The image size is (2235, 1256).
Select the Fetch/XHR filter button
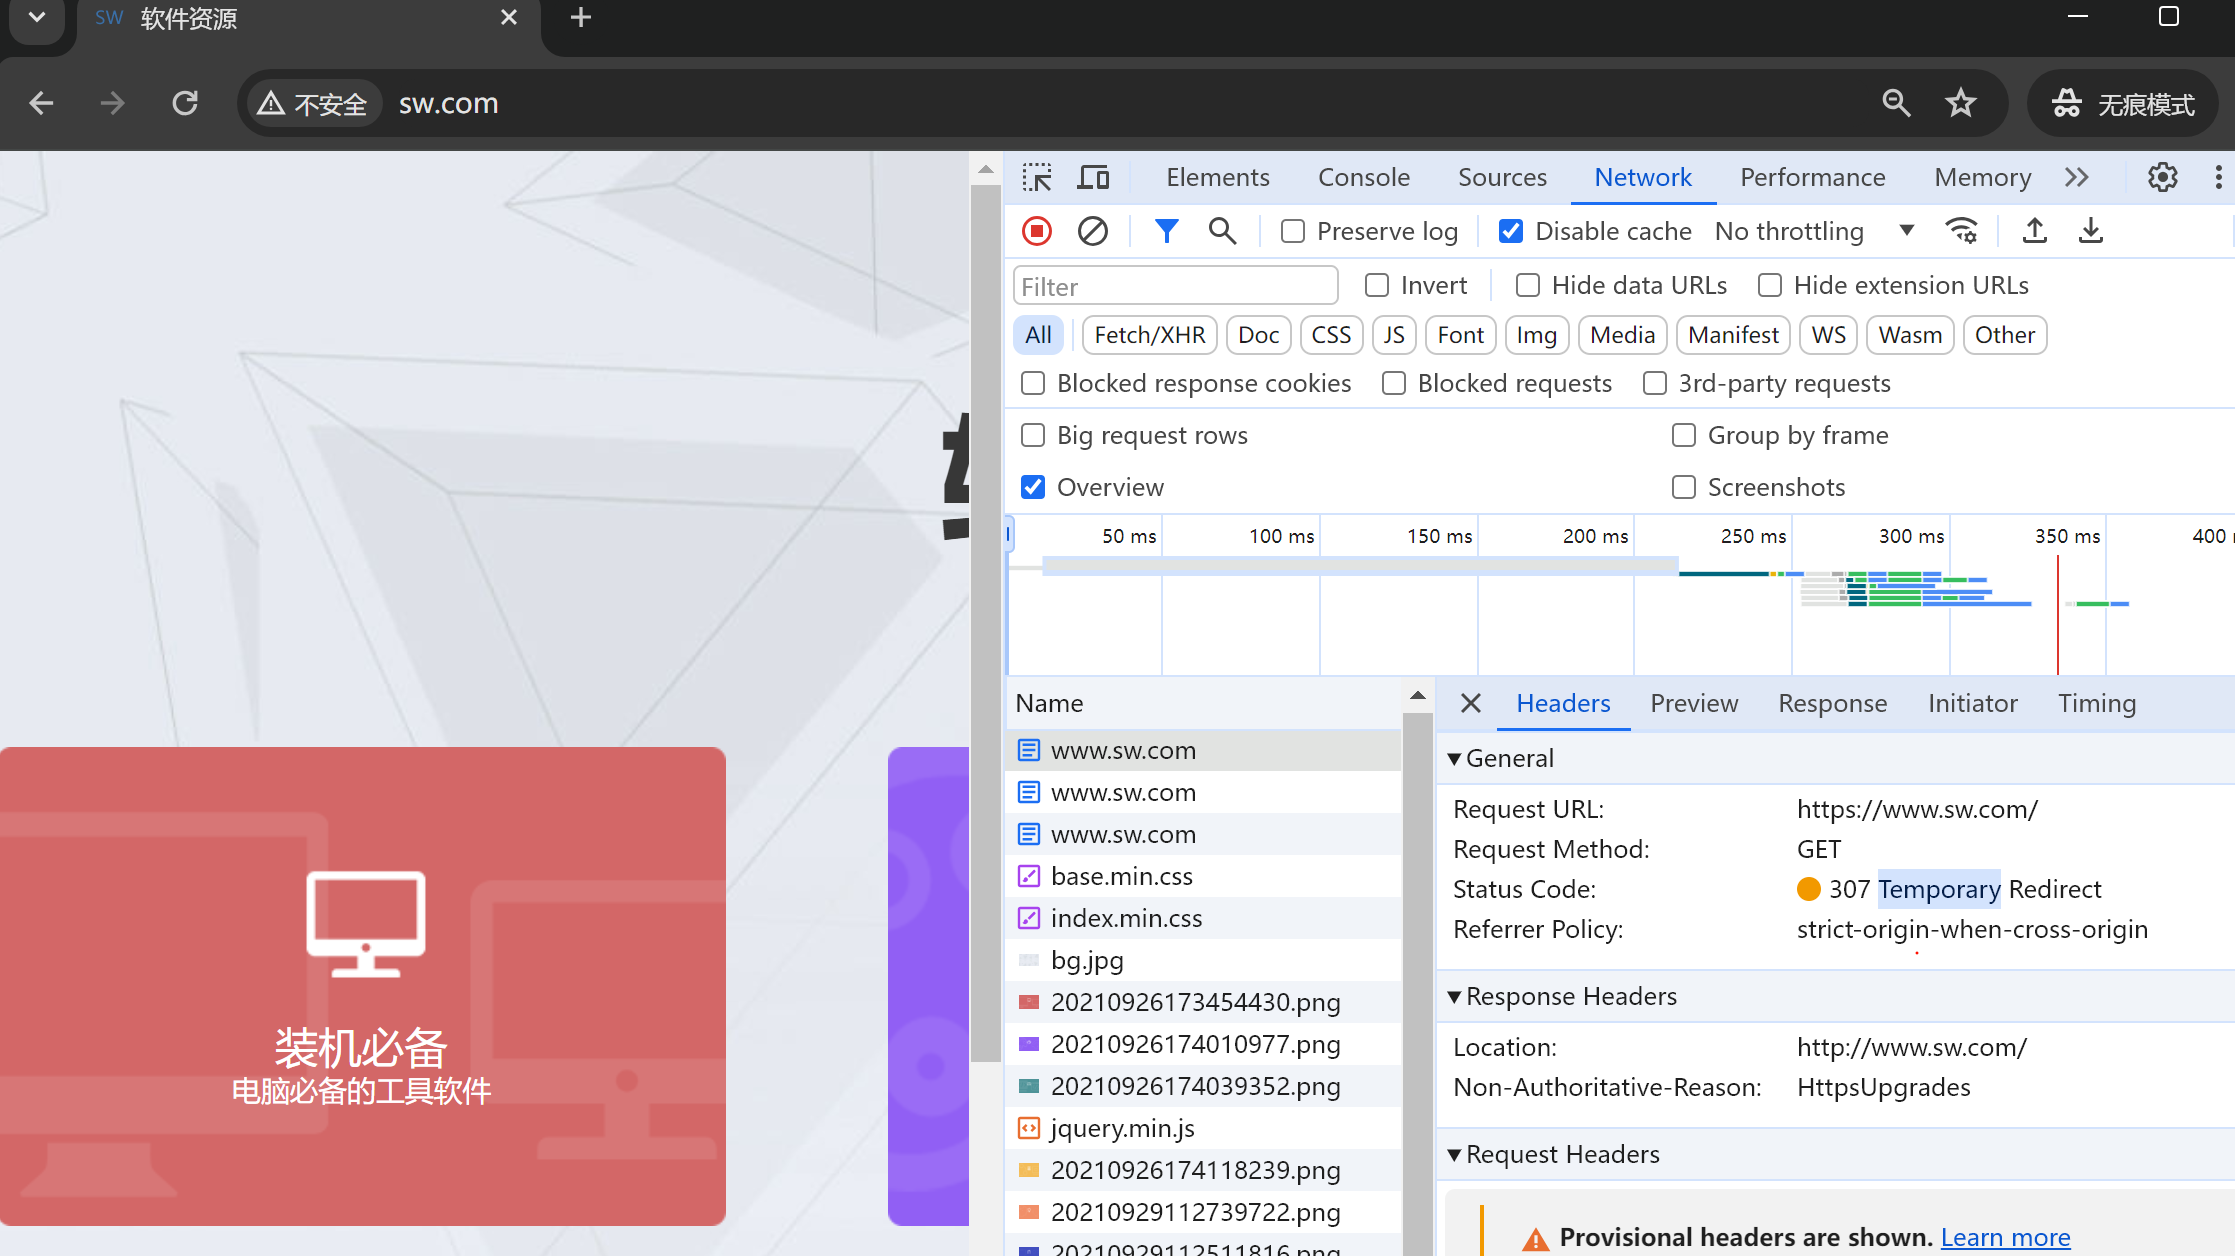(x=1148, y=335)
